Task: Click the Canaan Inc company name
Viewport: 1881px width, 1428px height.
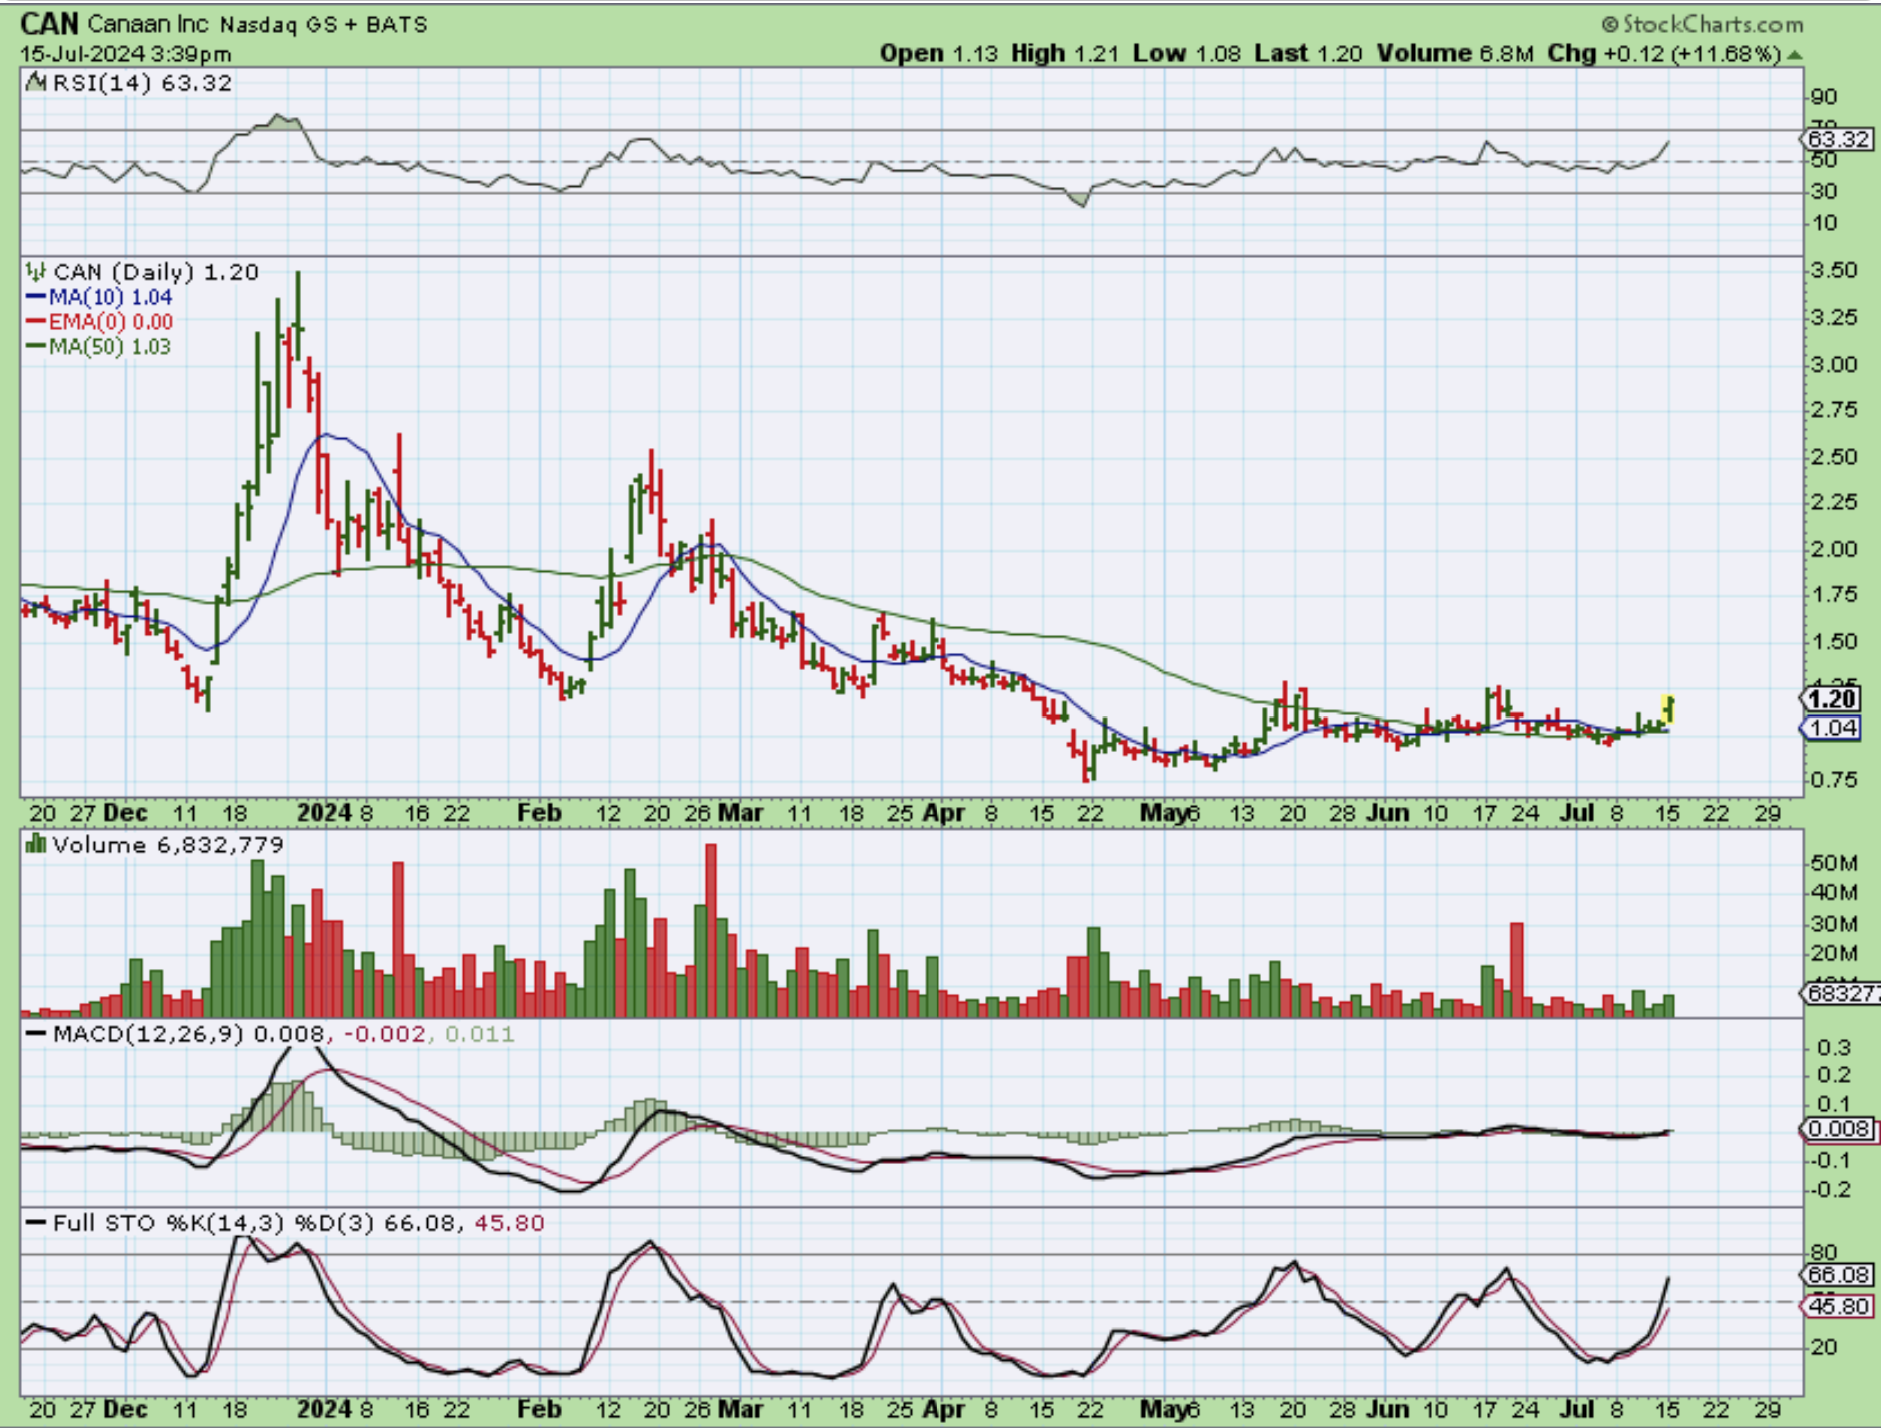Action: pyautogui.click(x=148, y=24)
